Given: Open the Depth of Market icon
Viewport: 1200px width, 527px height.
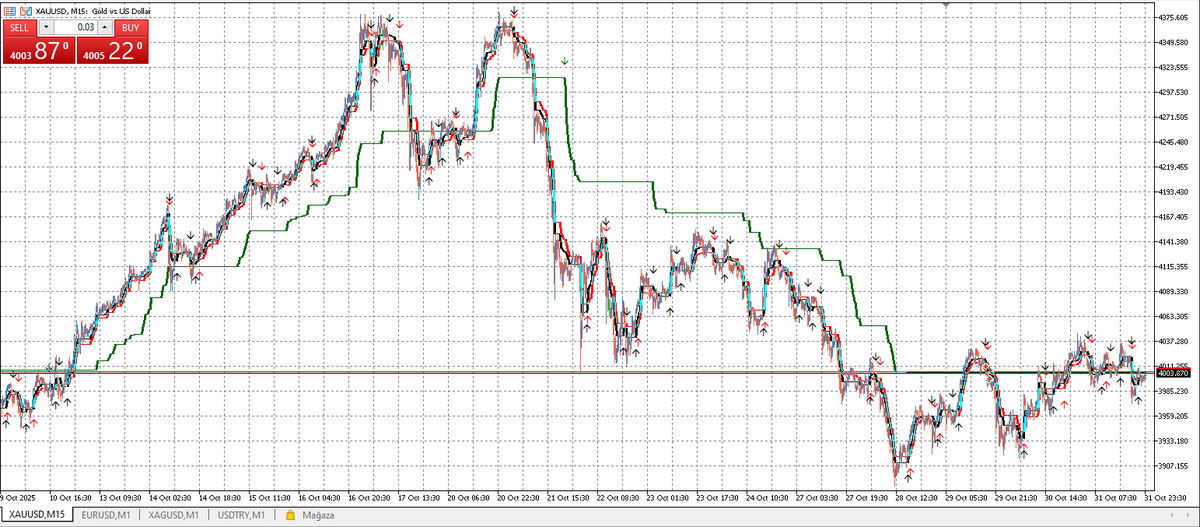Looking at the screenshot, I should (10, 11).
